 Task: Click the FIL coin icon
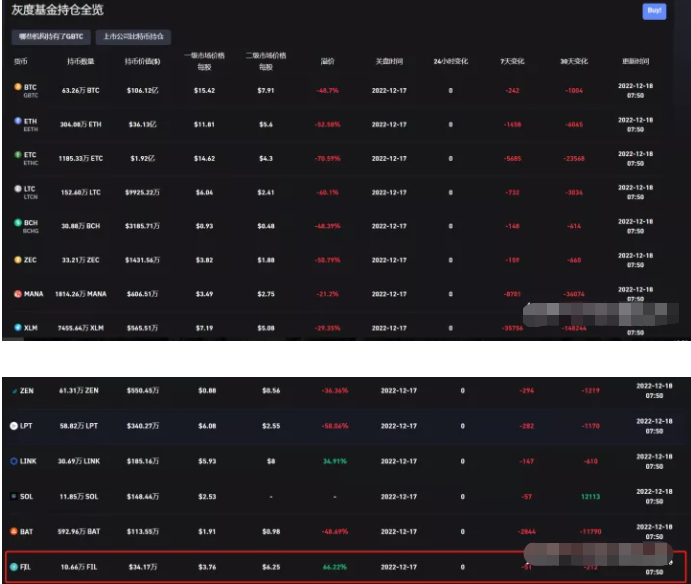pyautogui.click(x=14, y=566)
